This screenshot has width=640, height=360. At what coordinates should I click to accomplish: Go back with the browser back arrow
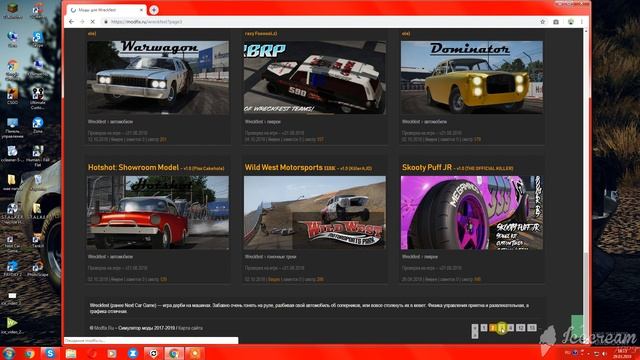(x=72, y=22)
